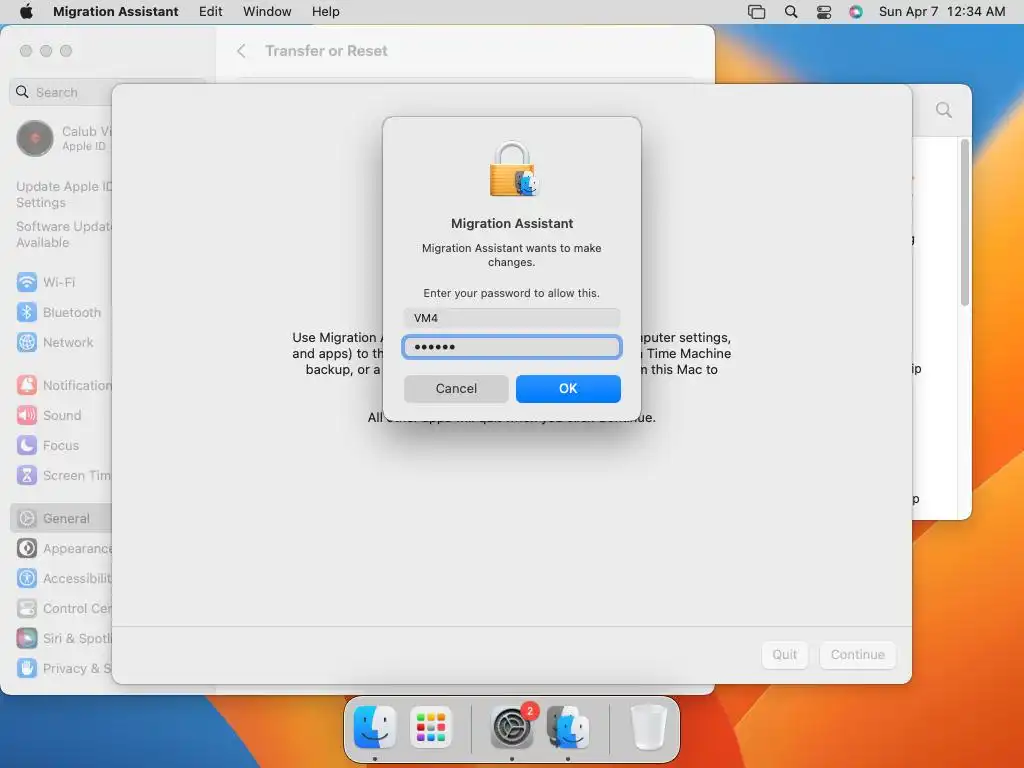Open Control Center settings in sidebar

[64, 609]
